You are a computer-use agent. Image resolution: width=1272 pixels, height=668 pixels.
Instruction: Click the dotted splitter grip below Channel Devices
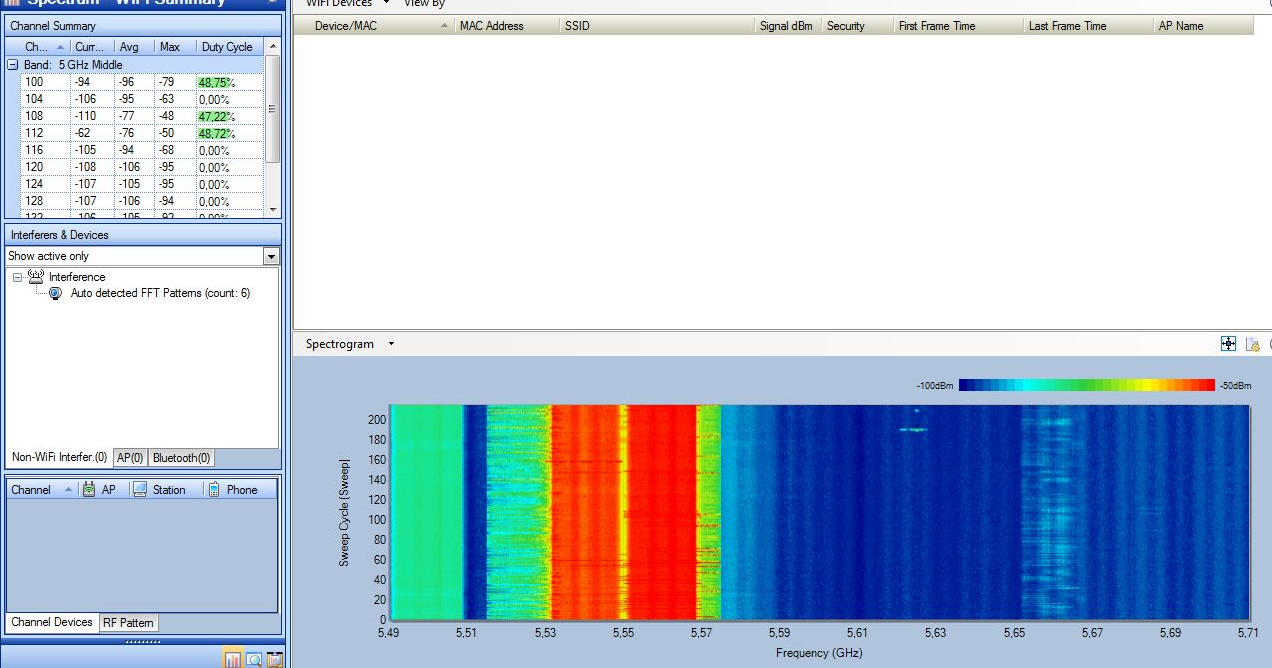143,640
